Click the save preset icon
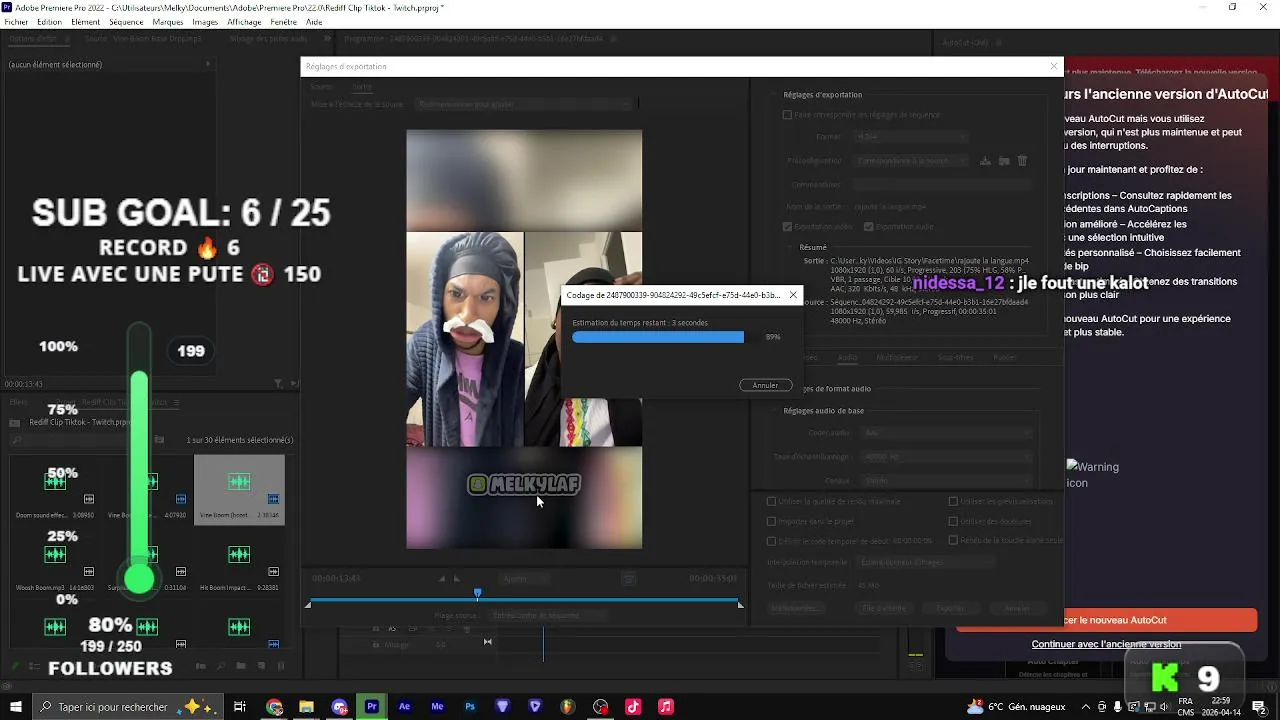The image size is (1280, 720). click(985, 161)
